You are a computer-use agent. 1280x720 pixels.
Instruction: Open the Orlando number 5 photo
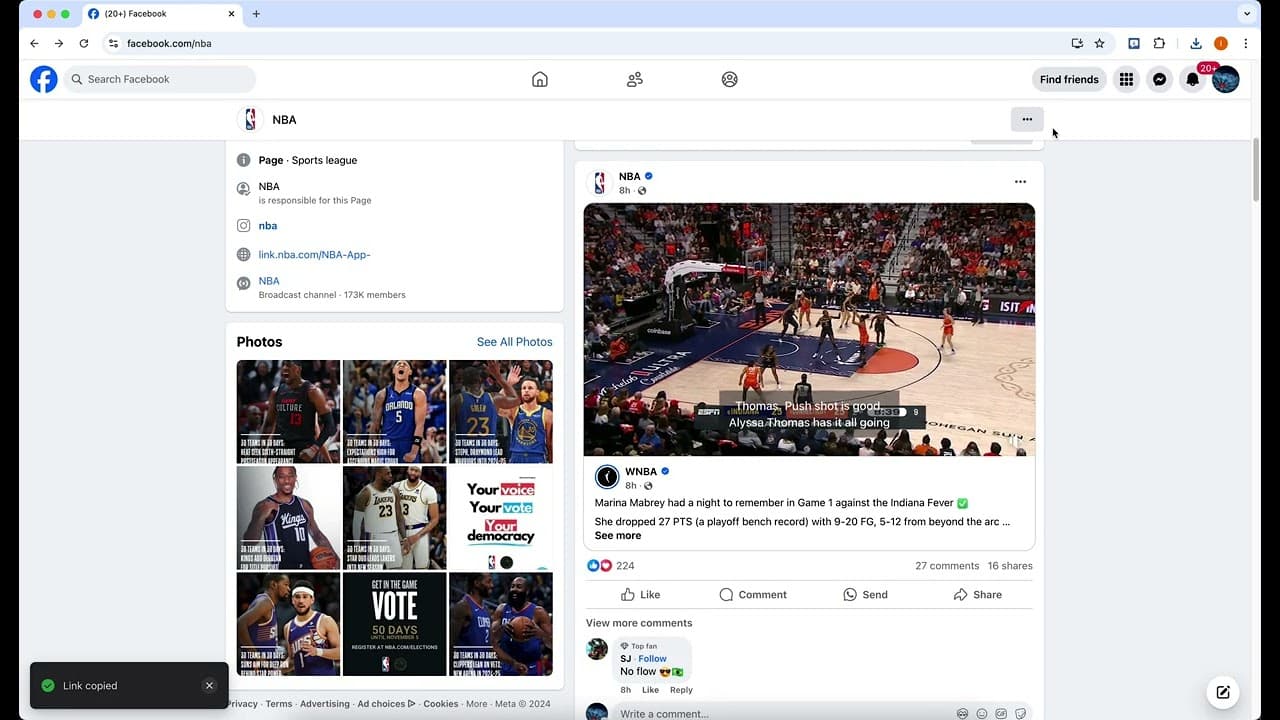(394, 411)
